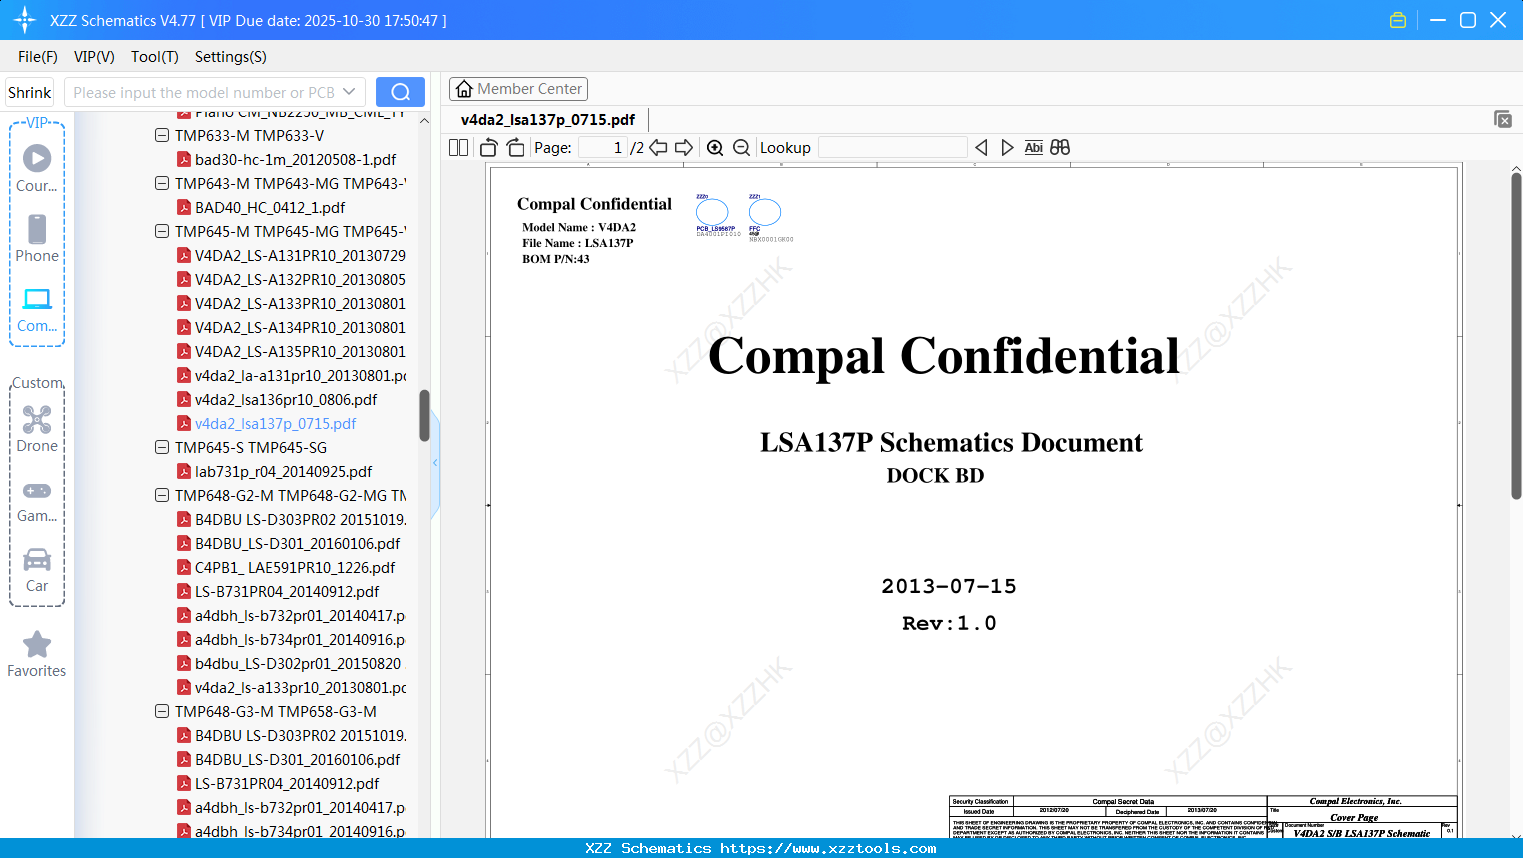
Task: Collapse the TMP645-M TMP645-MG group
Action: (x=162, y=231)
